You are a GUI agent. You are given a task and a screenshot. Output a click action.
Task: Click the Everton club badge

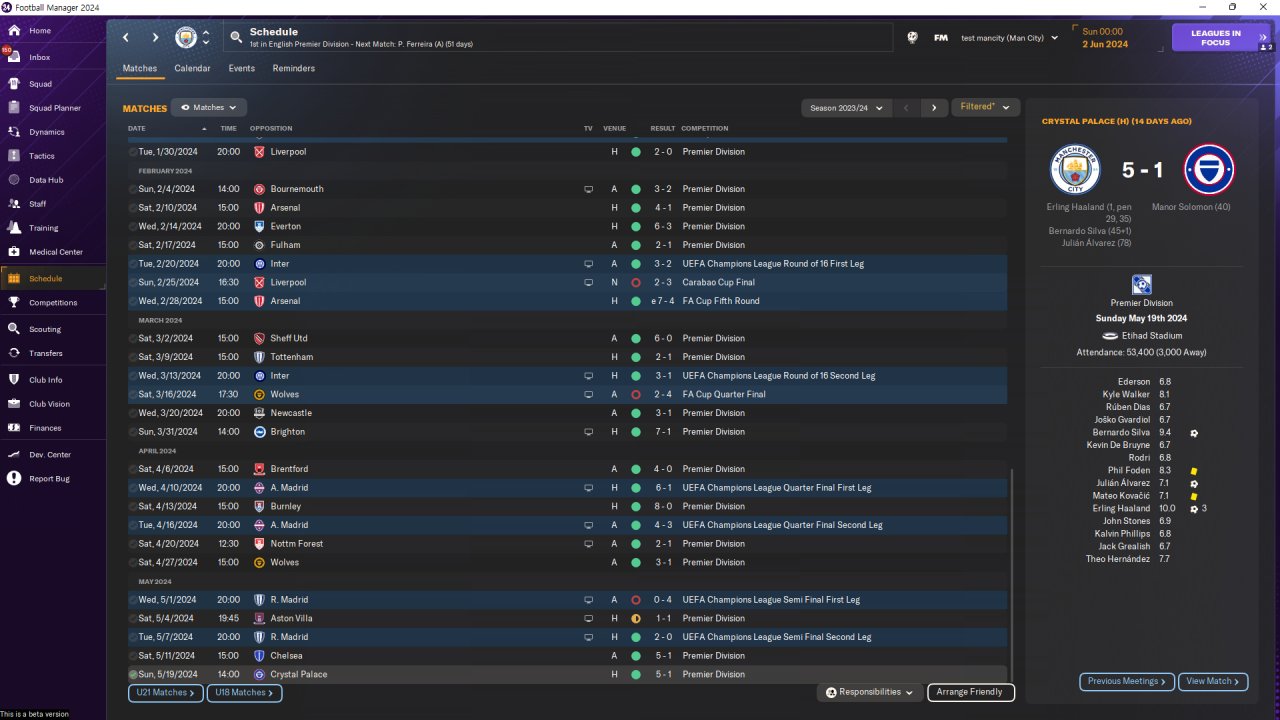260,226
